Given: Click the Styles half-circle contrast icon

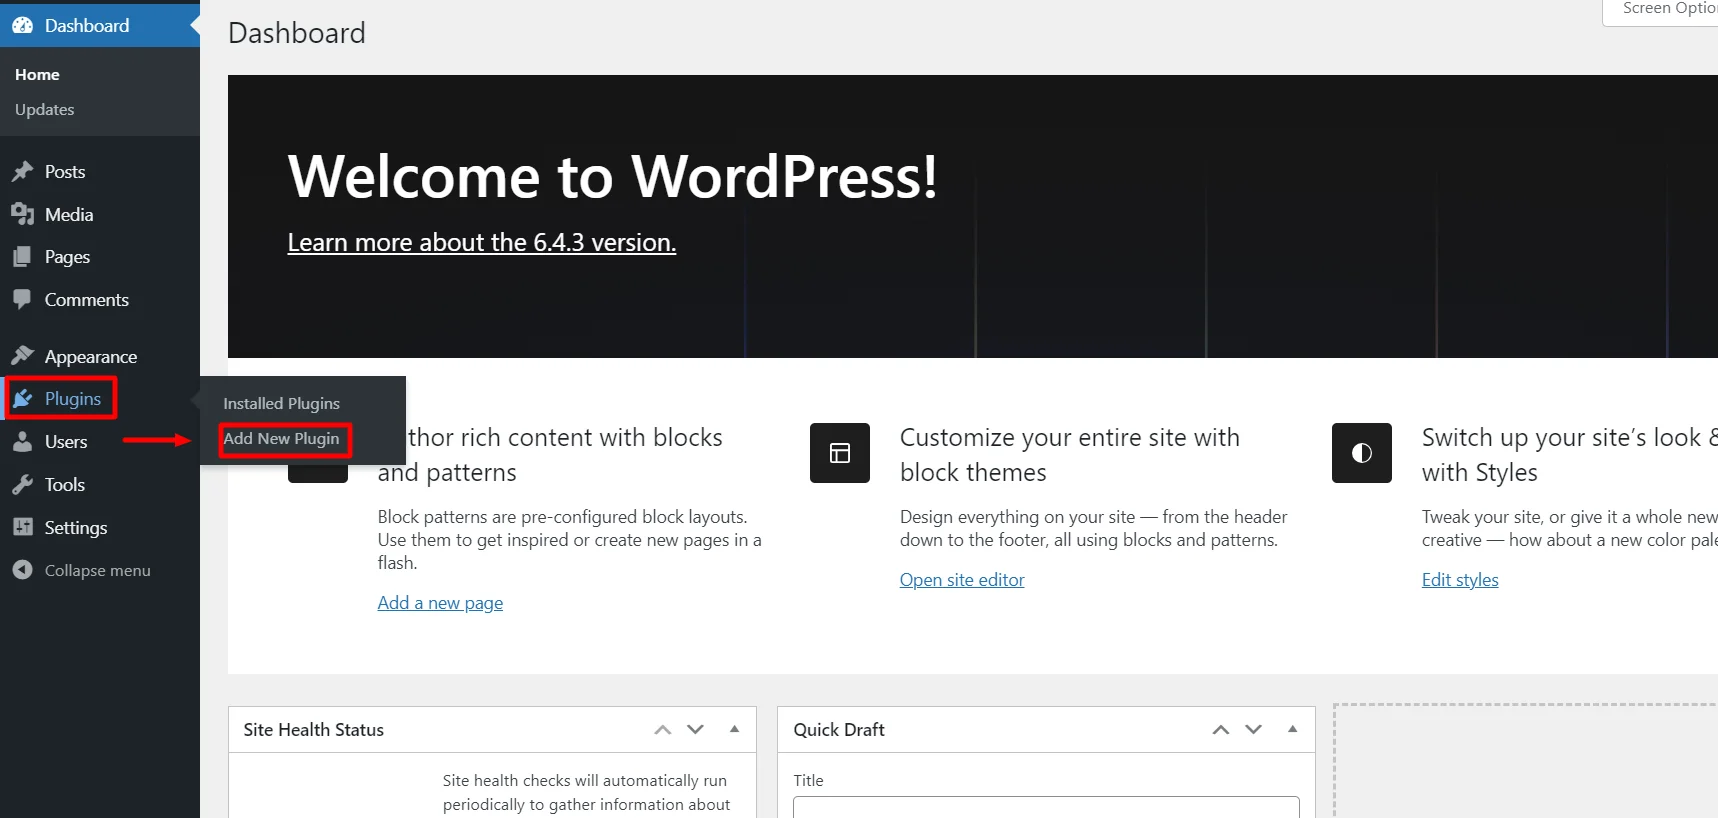Looking at the screenshot, I should [x=1362, y=453].
